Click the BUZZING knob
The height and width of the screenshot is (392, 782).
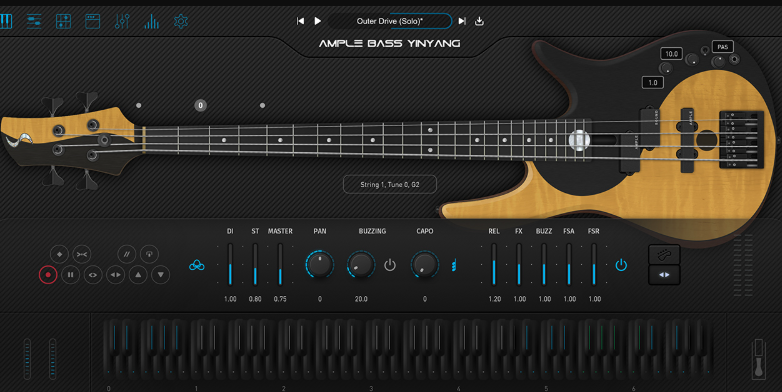361,264
